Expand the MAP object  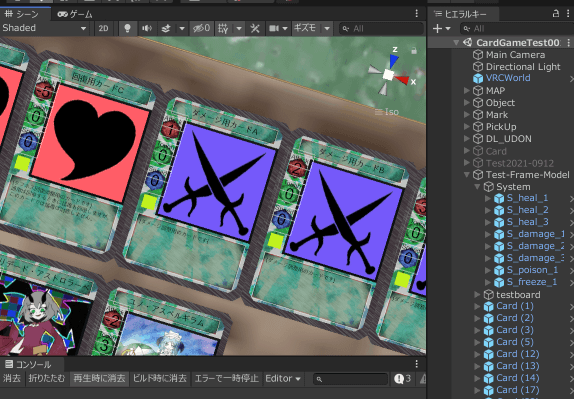coord(467,90)
